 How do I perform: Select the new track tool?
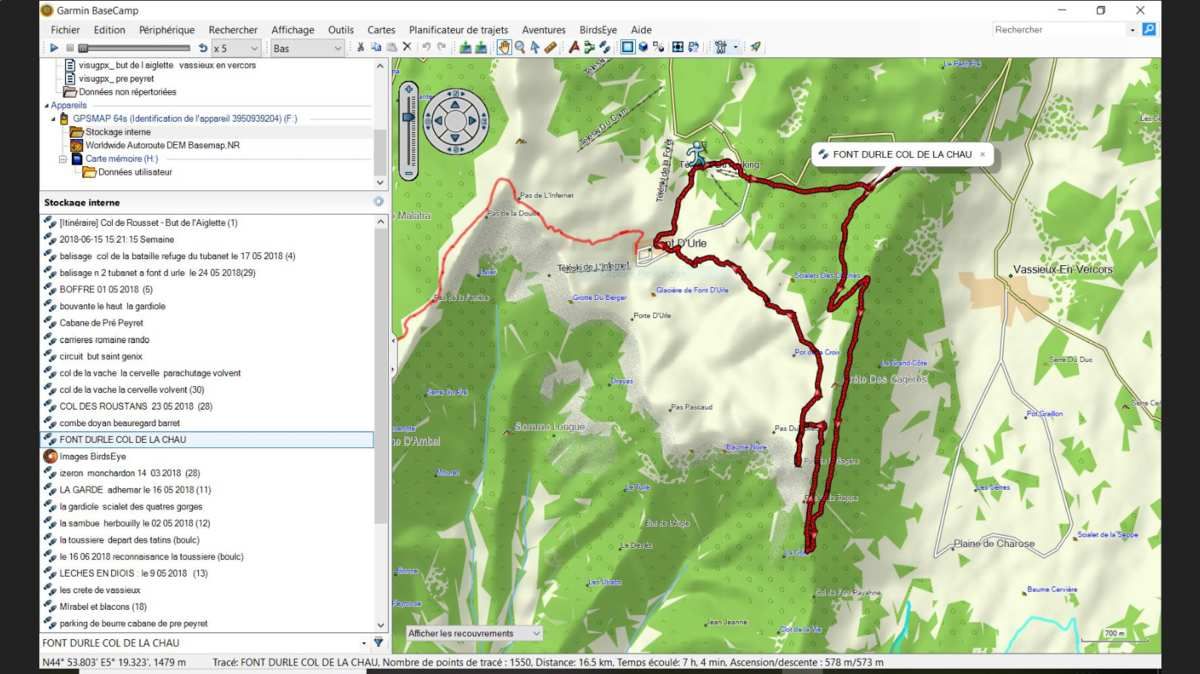[604, 47]
